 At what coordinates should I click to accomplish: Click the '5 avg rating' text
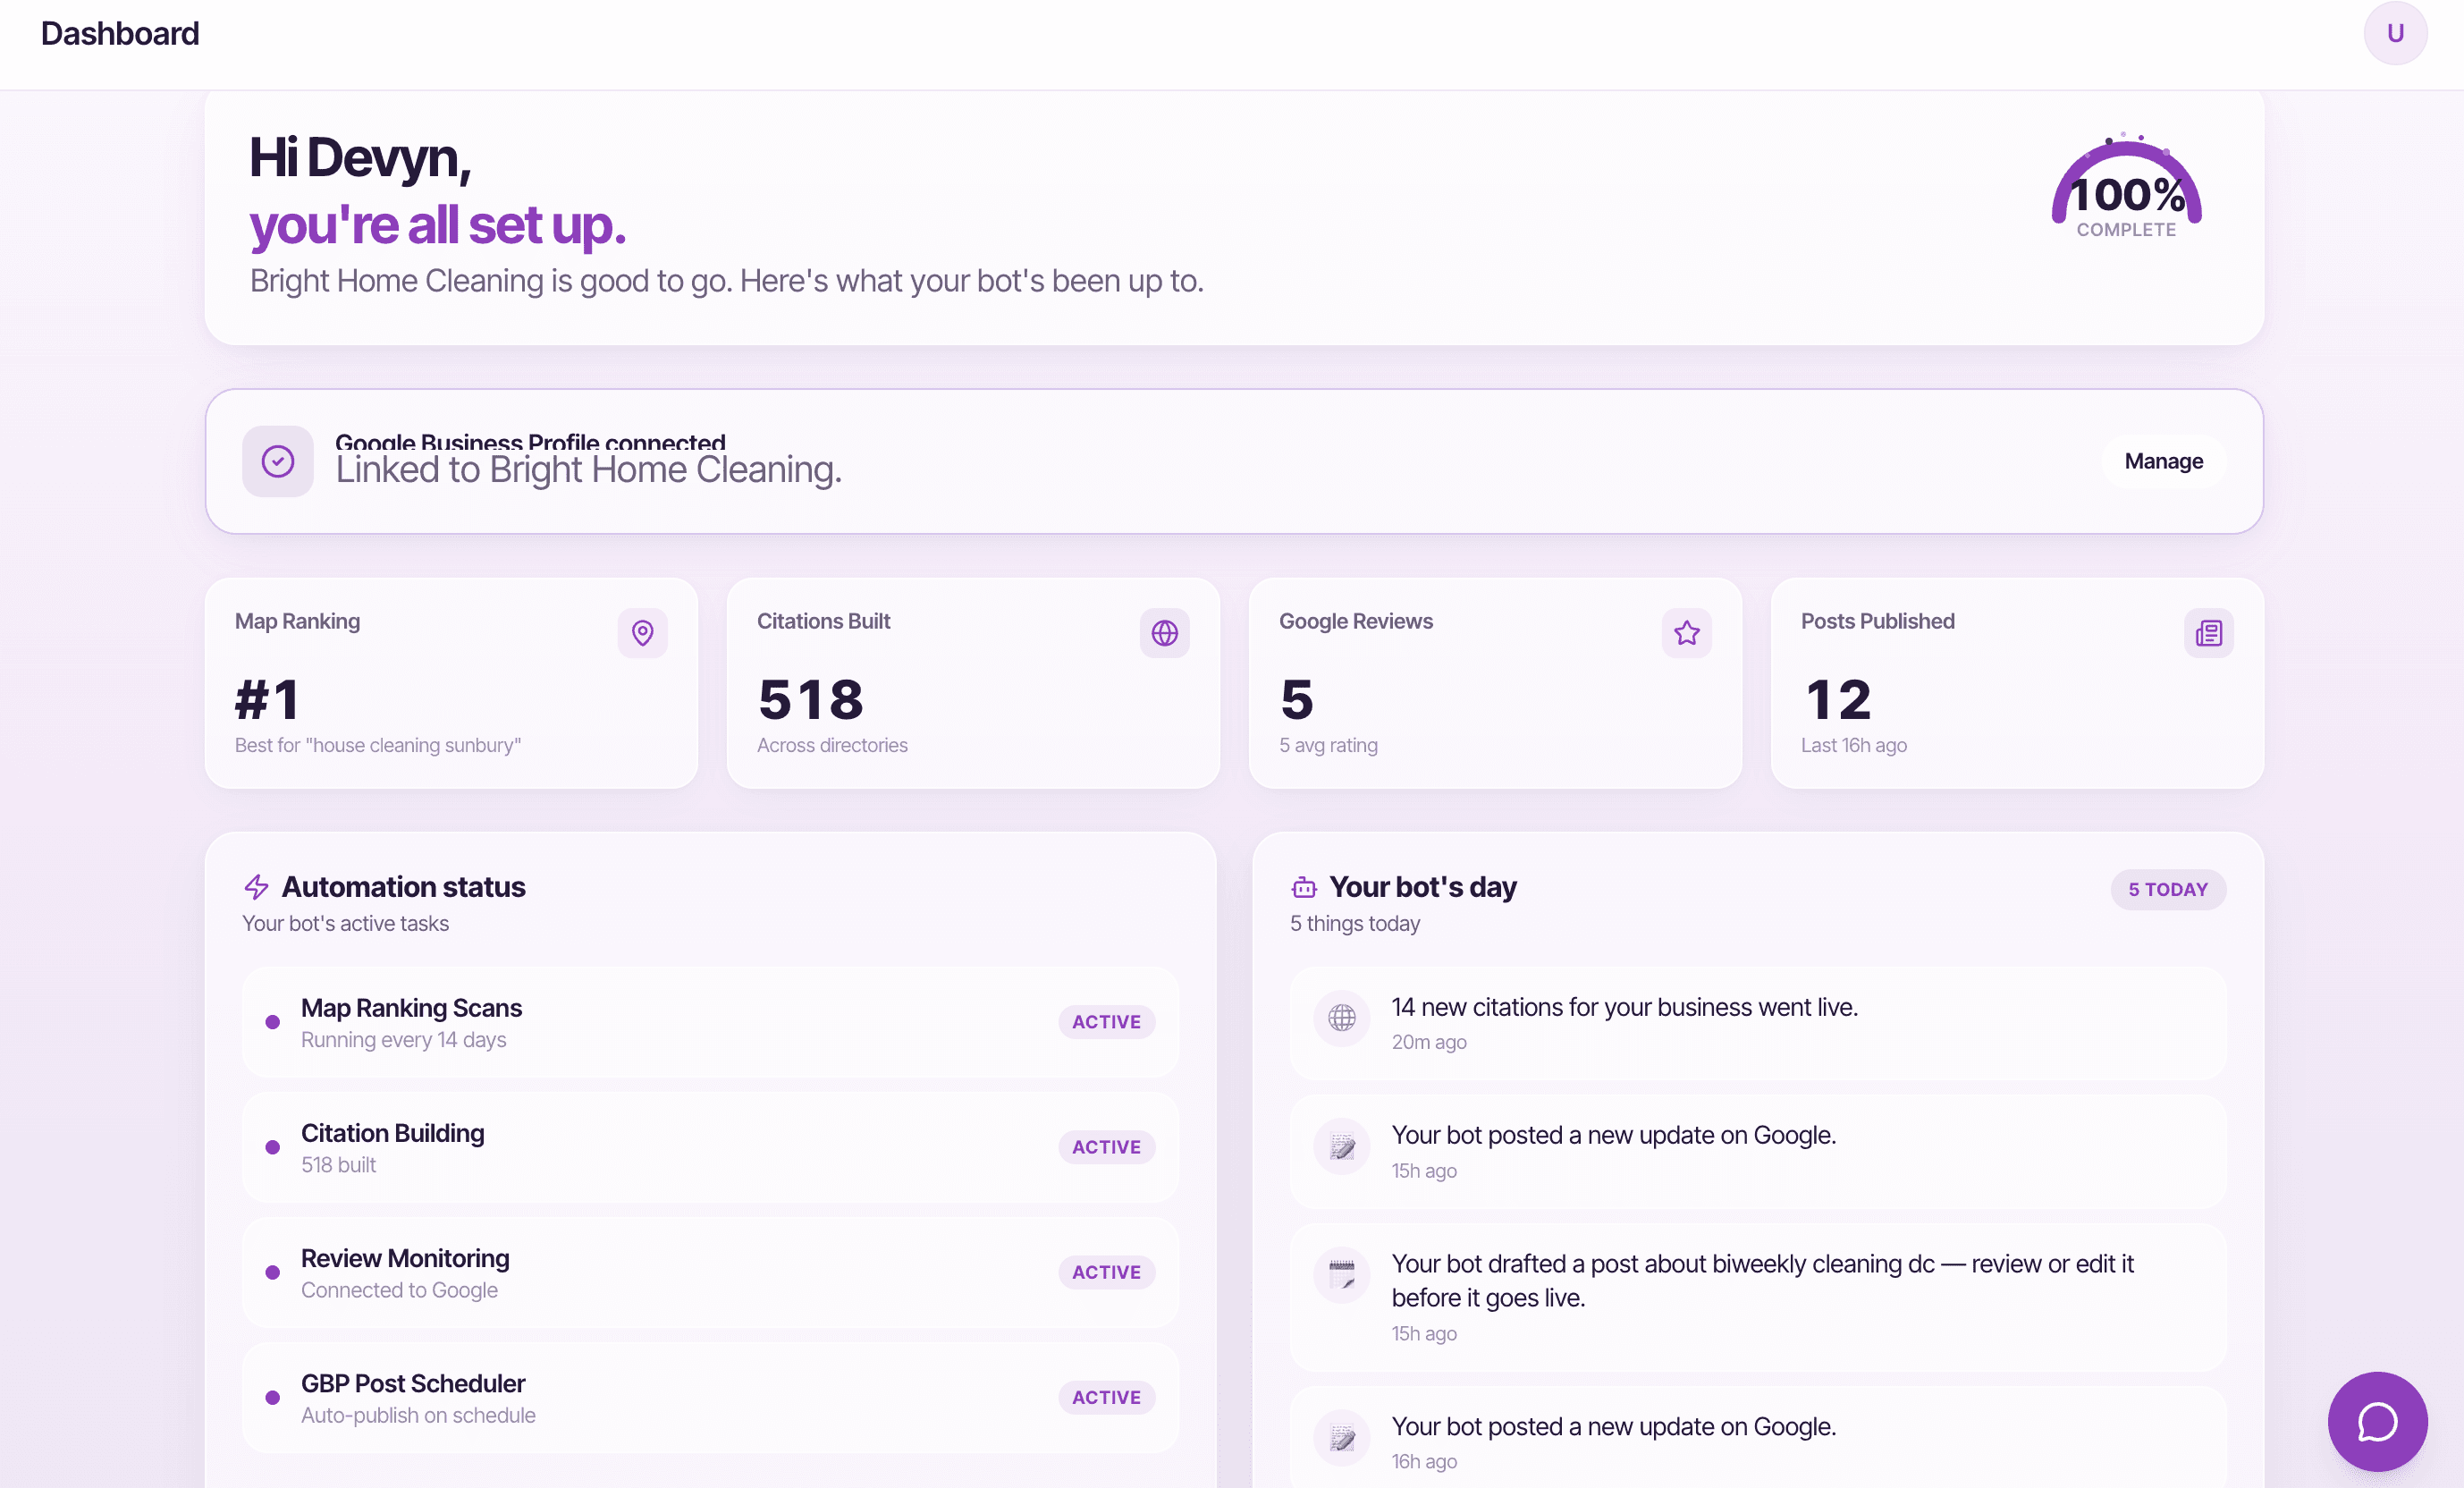(x=1328, y=745)
